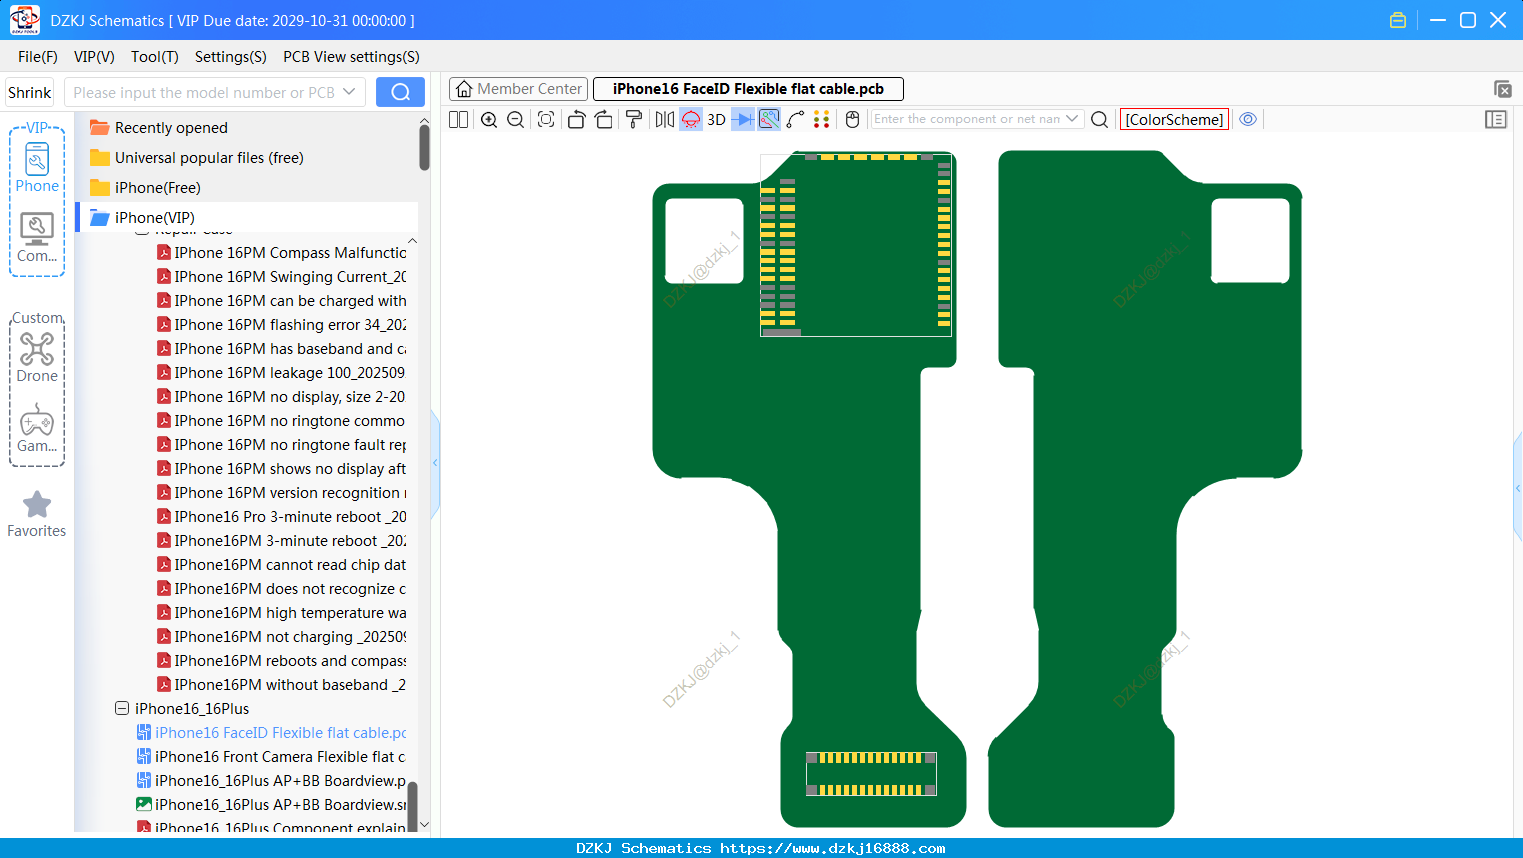Click the yellow briefcase icon in title bar
Image resolution: width=1523 pixels, height=858 pixels.
[1398, 20]
